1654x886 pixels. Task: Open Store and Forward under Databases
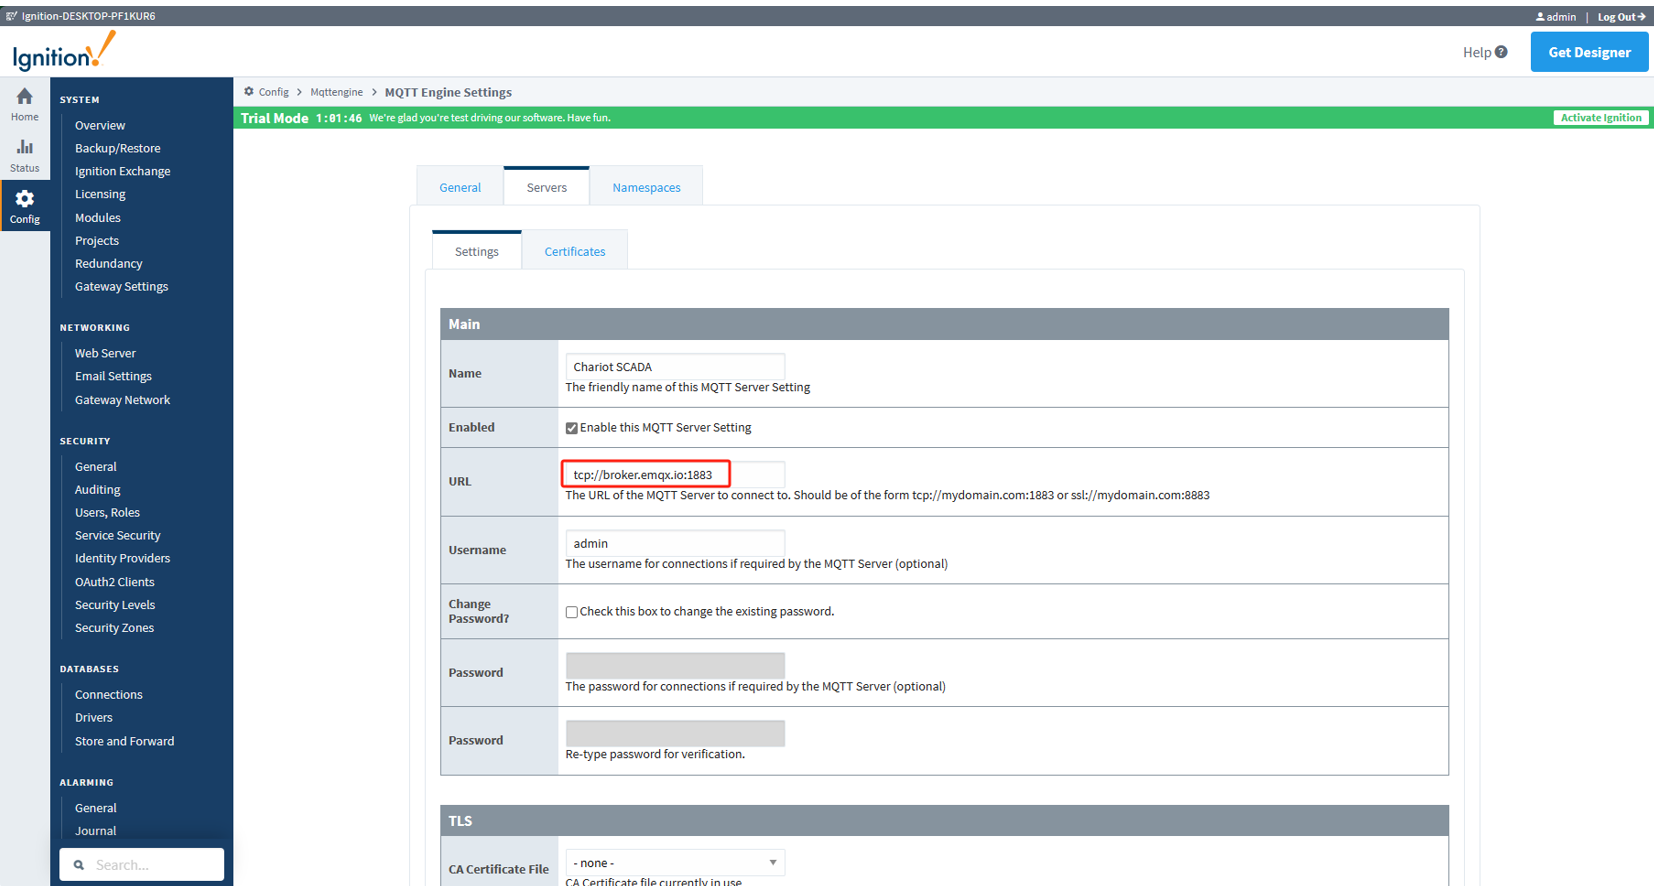125,741
